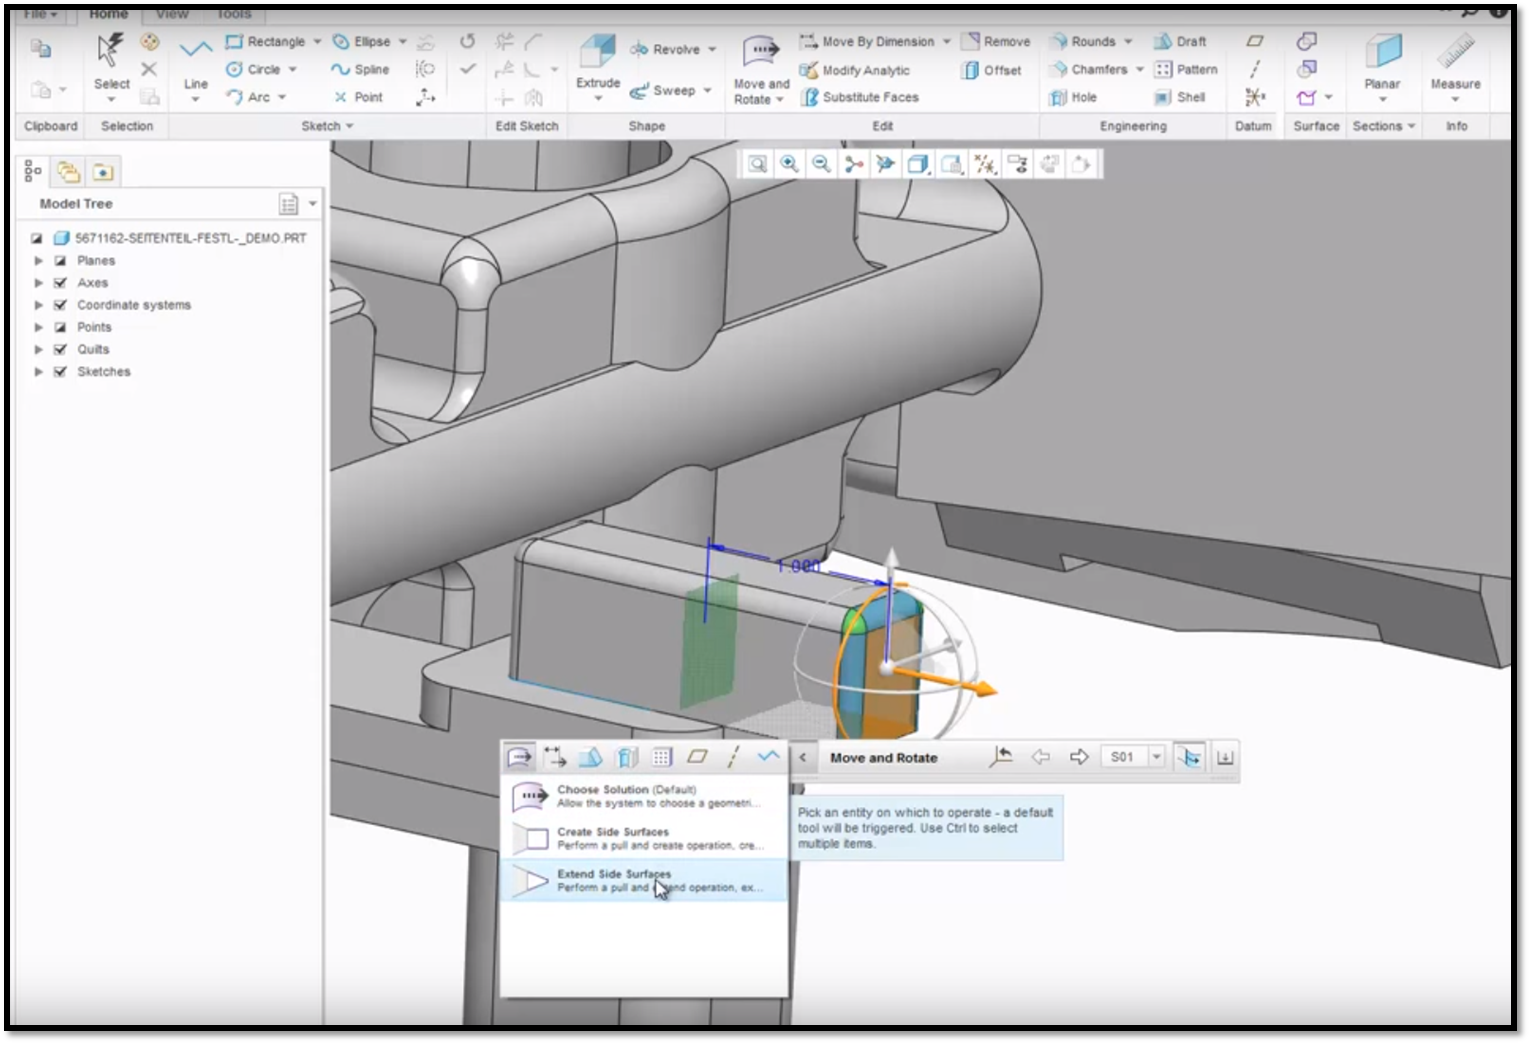Click the display style cube icon in view toolbar

click(x=918, y=164)
